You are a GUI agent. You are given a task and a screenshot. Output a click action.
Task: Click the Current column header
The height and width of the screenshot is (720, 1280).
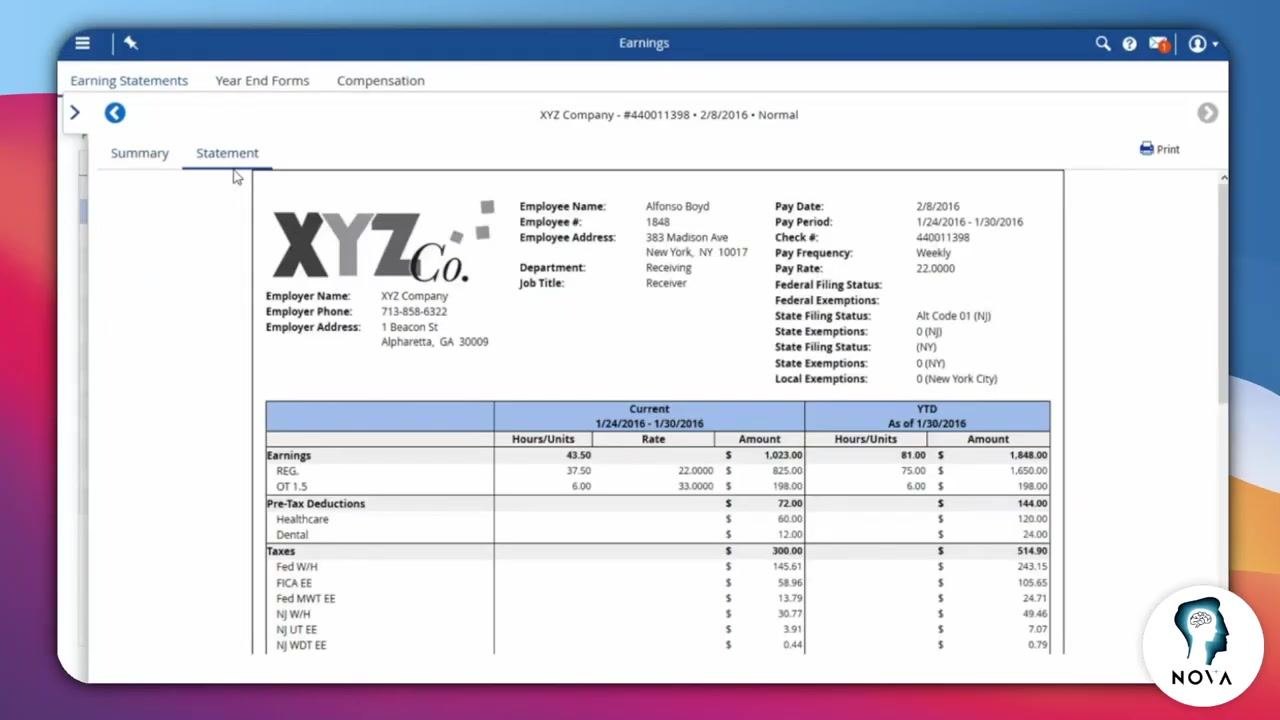coord(649,416)
